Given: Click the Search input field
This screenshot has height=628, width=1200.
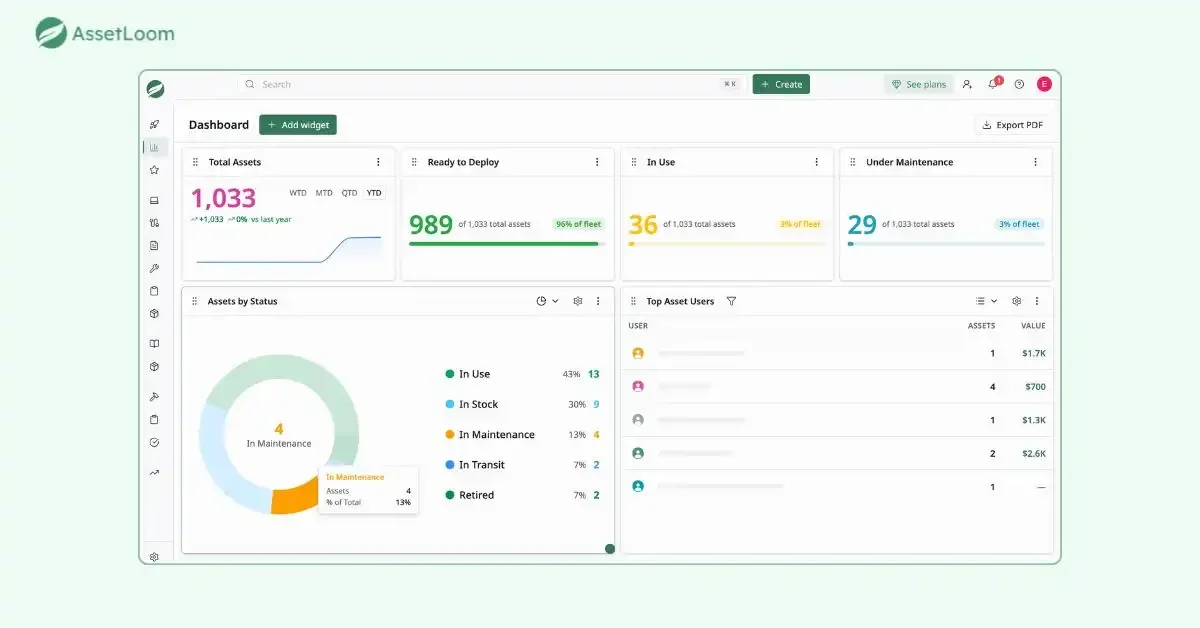Looking at the screenshot, I should (493, 84).
